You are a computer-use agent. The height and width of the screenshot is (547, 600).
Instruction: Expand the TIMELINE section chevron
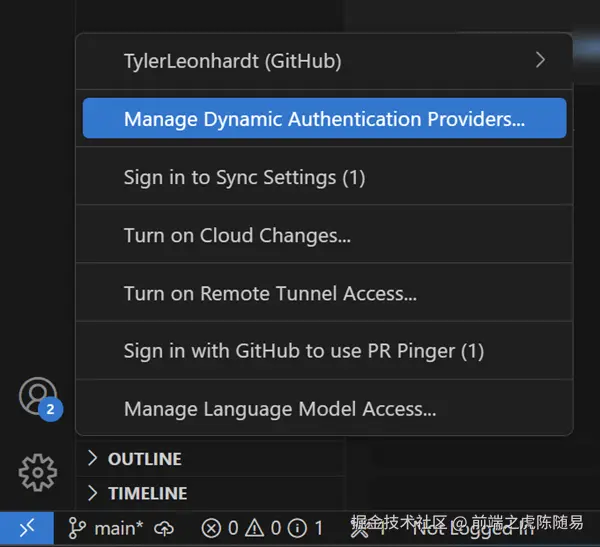click(92, 493)
